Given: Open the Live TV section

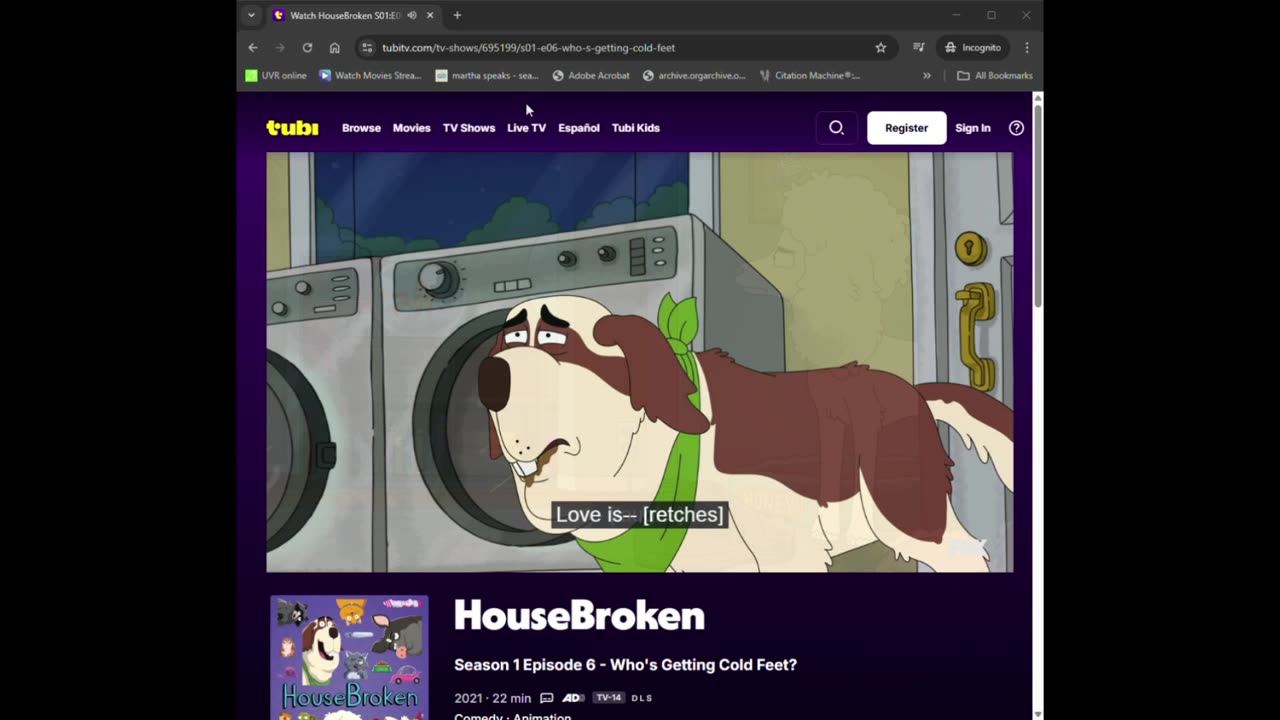Looking at the screenshot, I should click(x=526, y=128).
